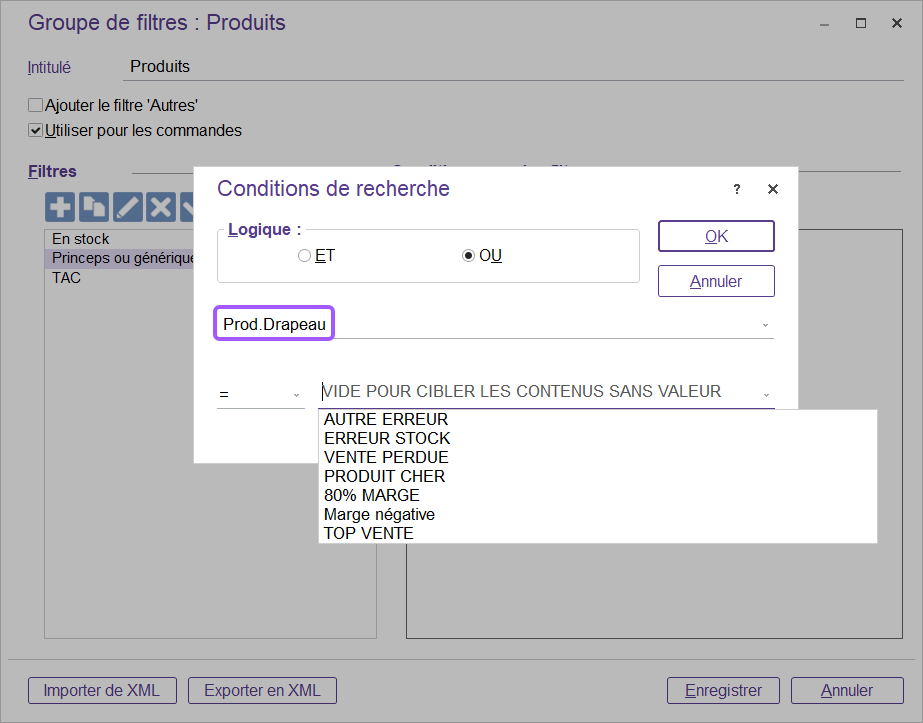Viewport: 923px width, 723px height.
Task: Close the Conditions de recherche dialog
Action: [x=772, y=189]
